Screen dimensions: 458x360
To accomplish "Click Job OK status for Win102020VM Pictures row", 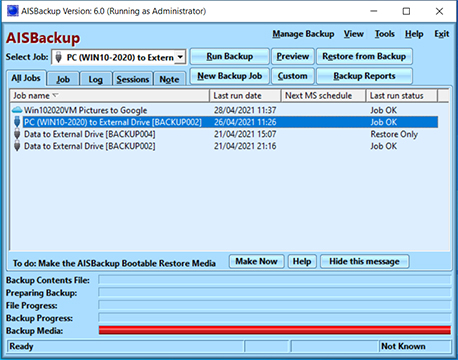I will coord(383,110).
